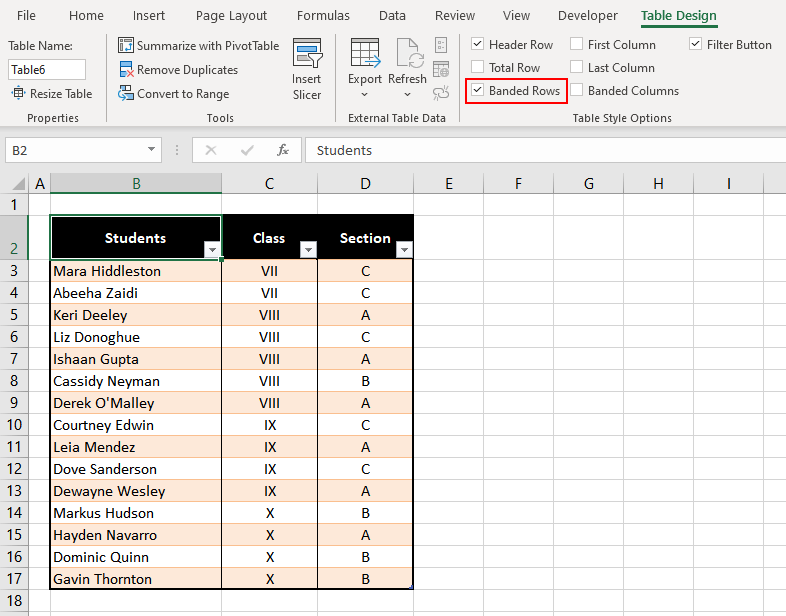This screenshot has width=786, height=616.
Task: Toggle the Banded Rows checkbox
Action: tap(478, 90)
